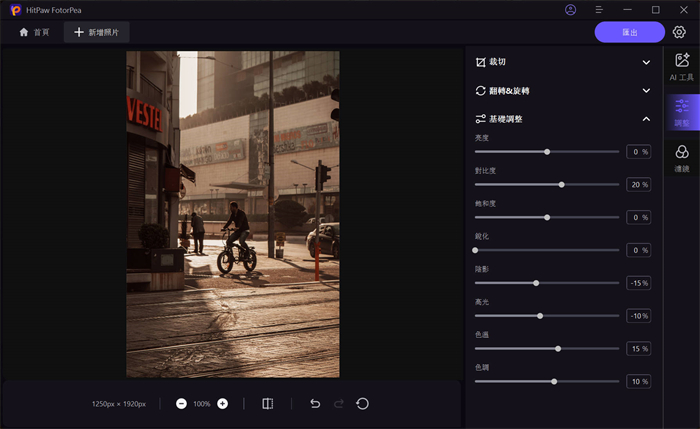The image size is (700, 429).
Task: Click the 新增照片 button
Action: pos(97,32)
